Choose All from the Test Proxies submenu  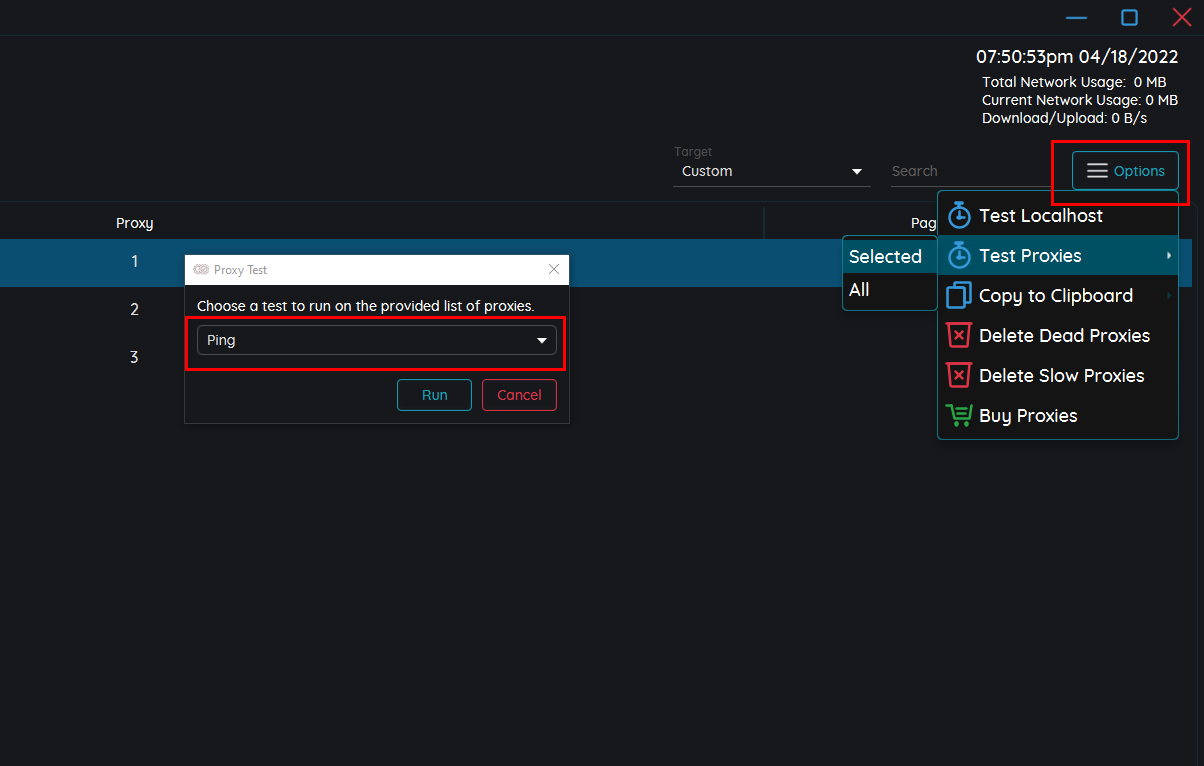(859, 290)
